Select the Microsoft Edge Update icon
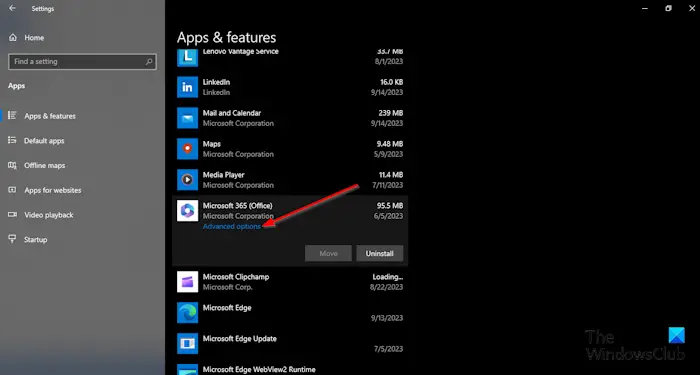This screenshot has width=700, height=375. coord(188,343)
